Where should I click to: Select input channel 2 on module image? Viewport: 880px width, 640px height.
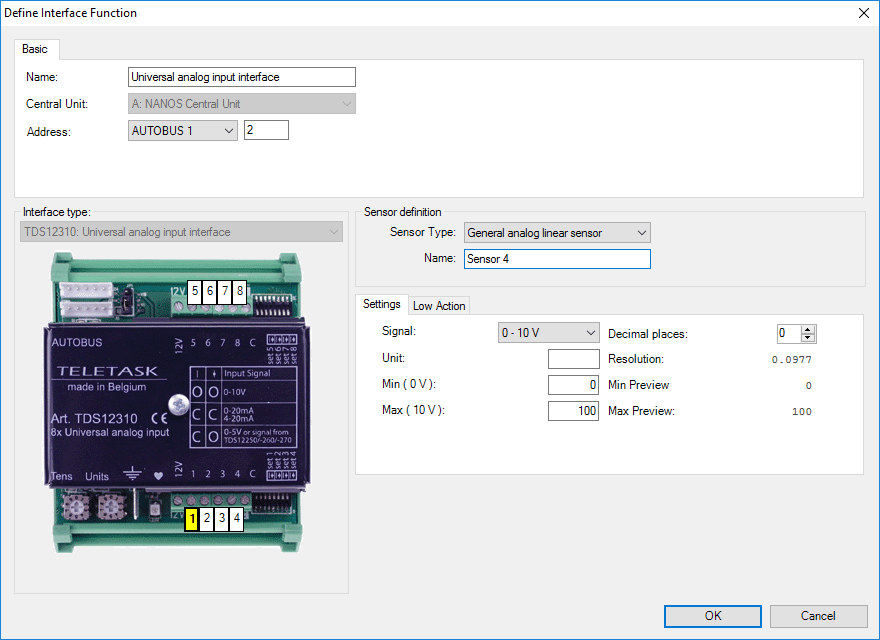[207, 518]
